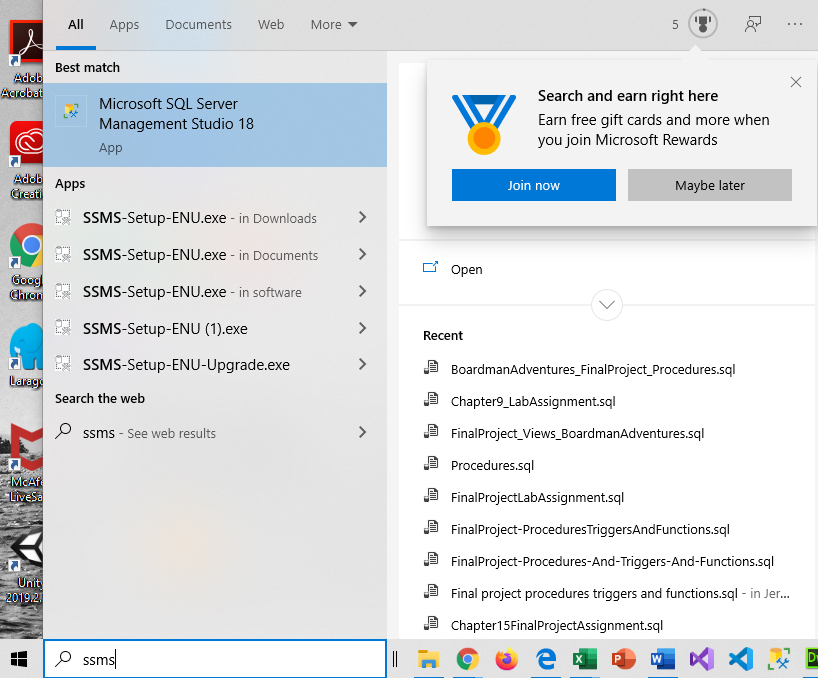The width and height of the screenshot is (818, 678).
Task: Open Word from the taskbar
Action: 662,660
